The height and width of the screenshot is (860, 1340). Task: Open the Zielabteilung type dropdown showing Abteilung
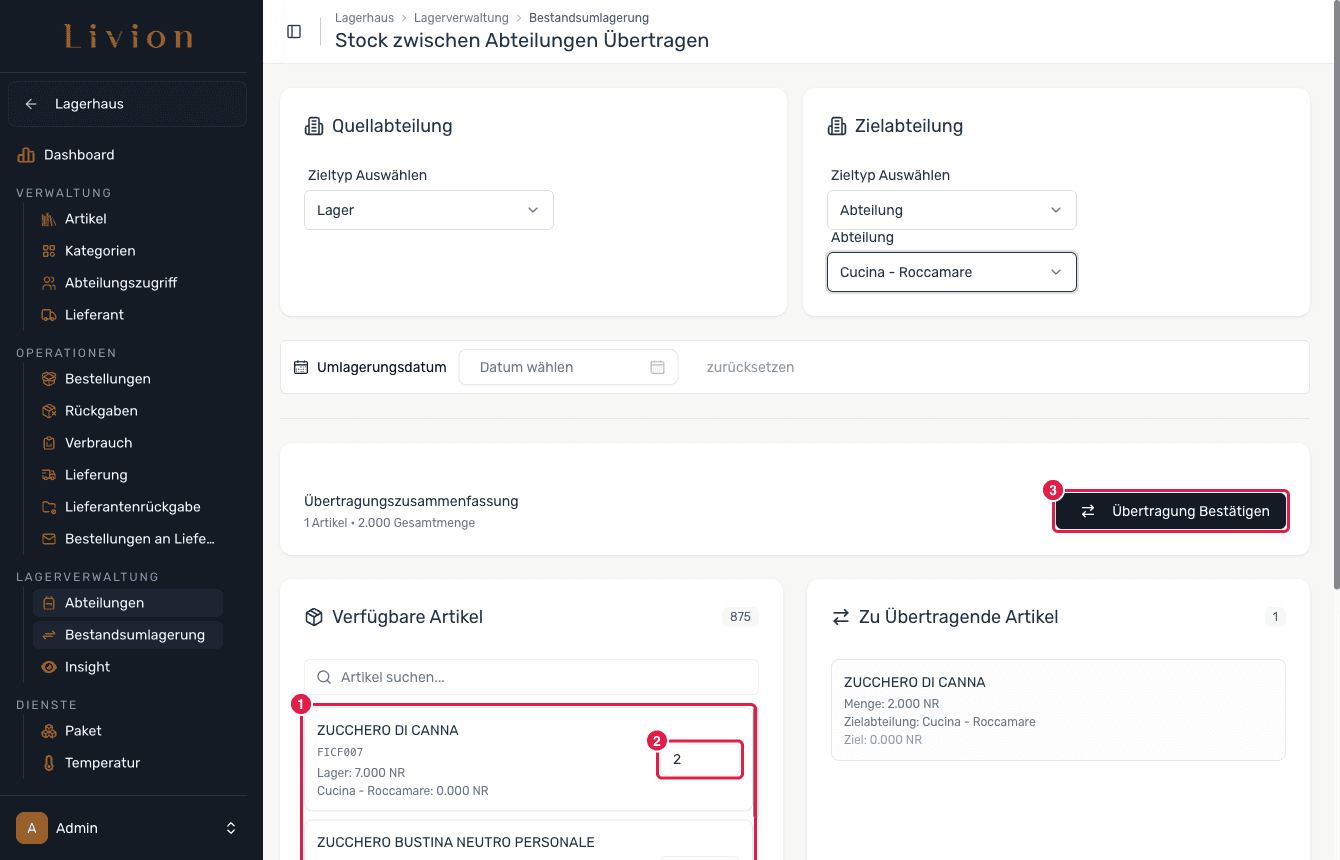coord(952,210)
